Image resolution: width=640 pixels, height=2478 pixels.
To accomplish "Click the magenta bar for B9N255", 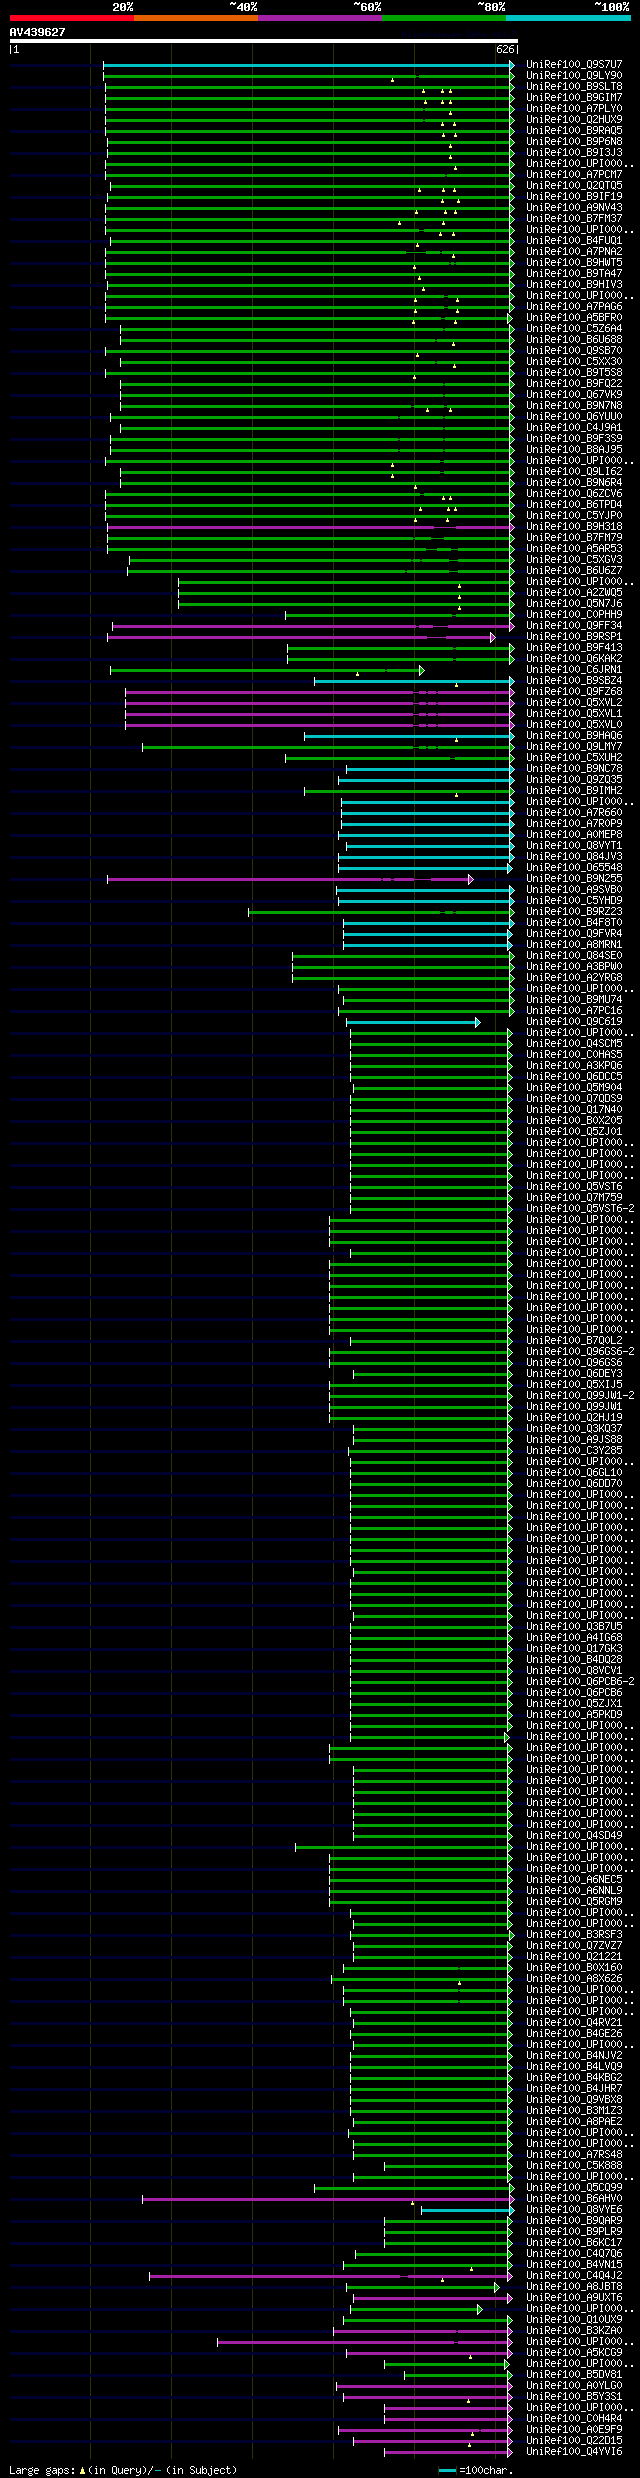I will [290, 879].
